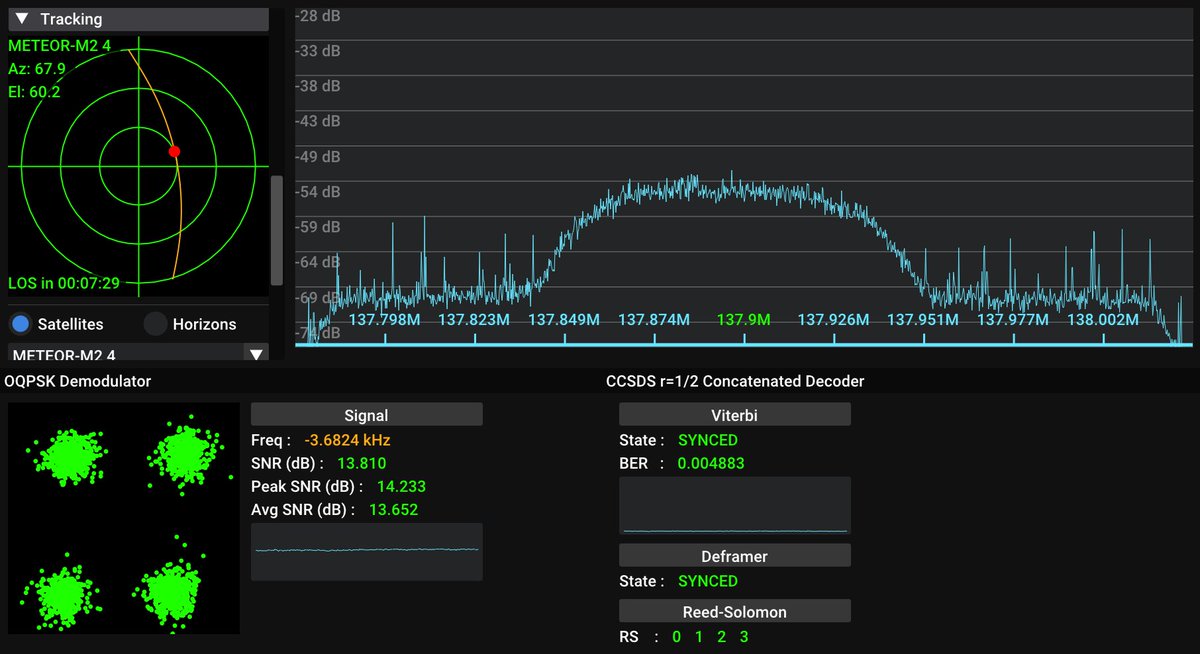The width and height of the screenshot is (1200, 654).
Task: Click the 137.823M frequency label
Action: pos(474,320)
